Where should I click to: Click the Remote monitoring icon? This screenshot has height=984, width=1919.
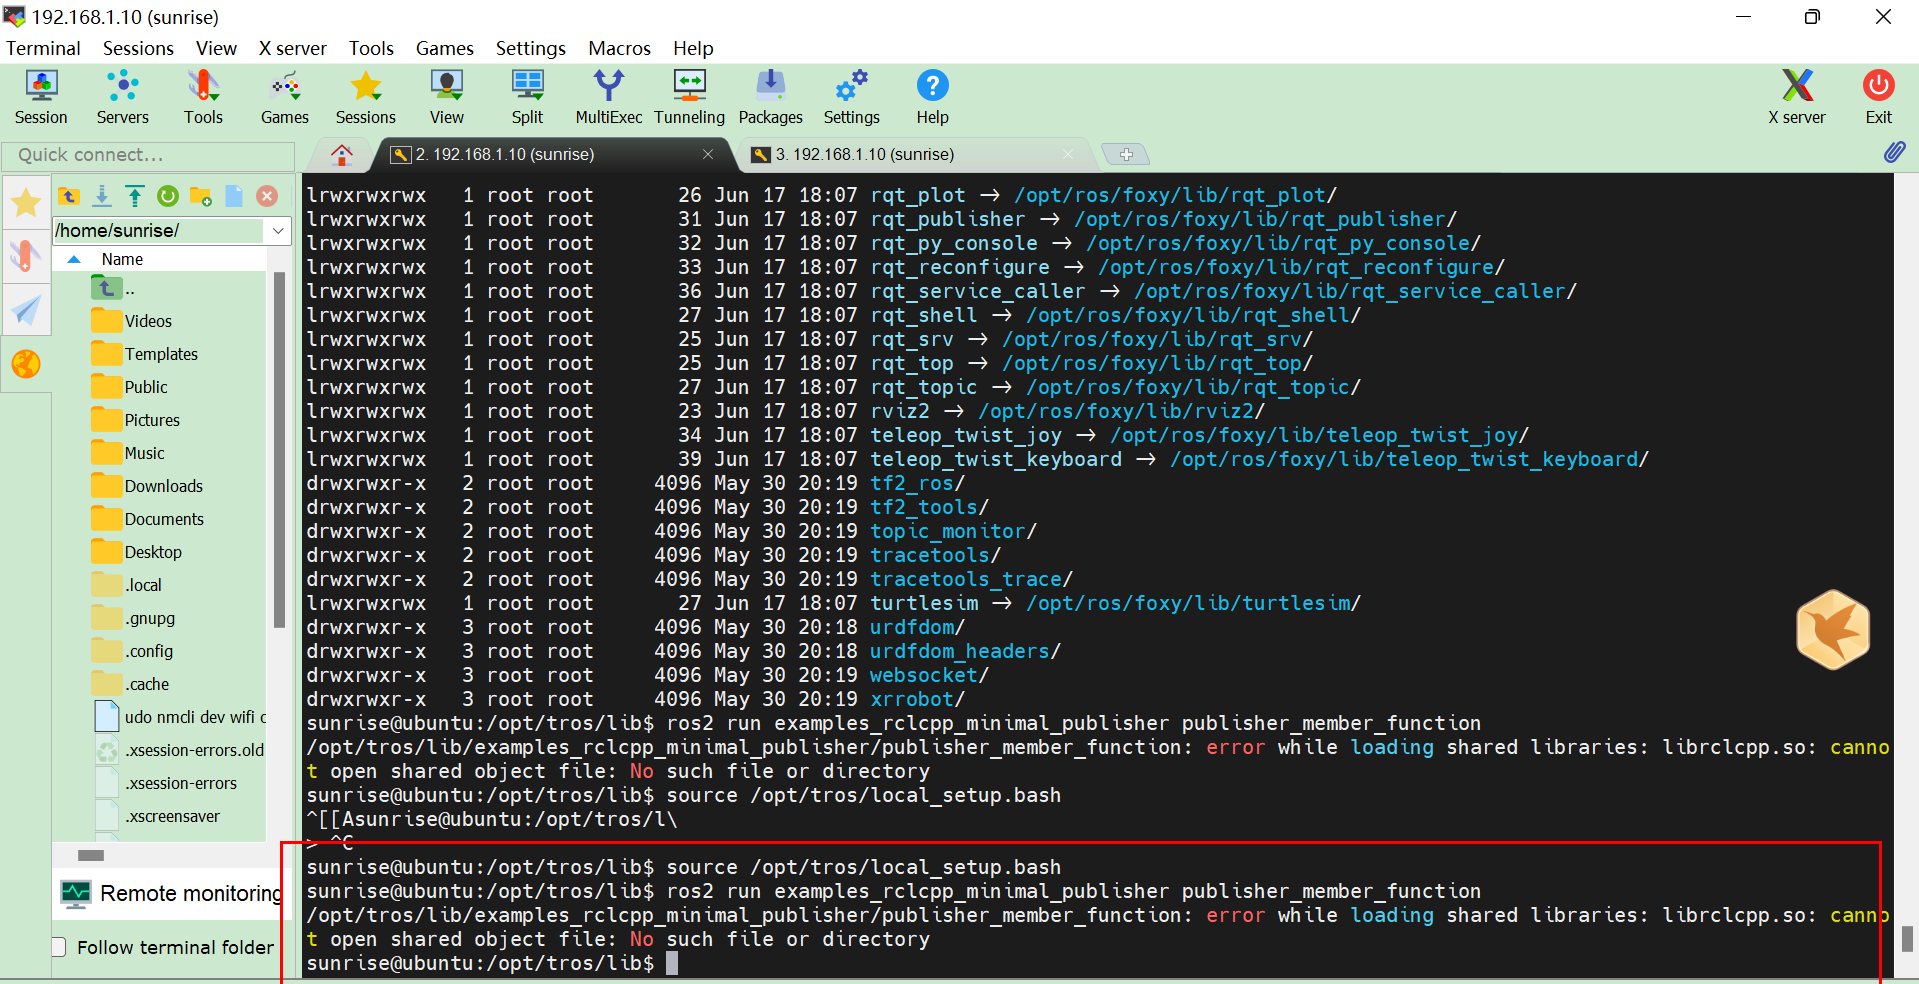coord(75,893)
